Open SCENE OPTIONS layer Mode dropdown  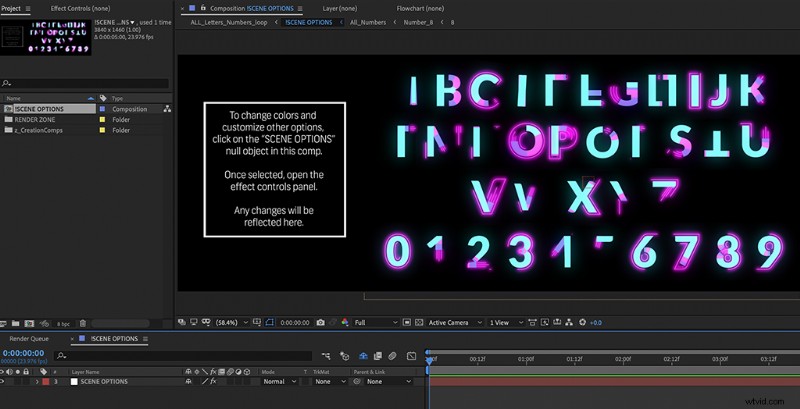click(280, 381)
